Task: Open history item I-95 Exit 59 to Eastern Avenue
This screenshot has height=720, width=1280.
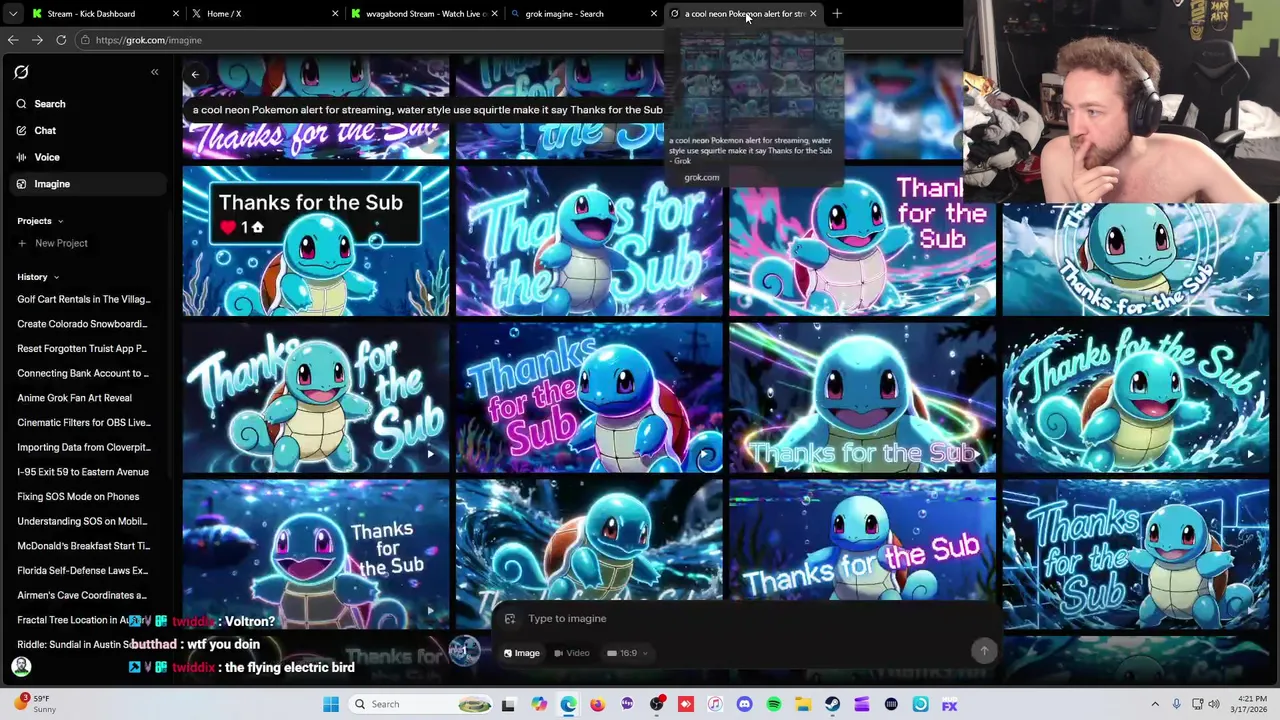Action: coord(83,472)
